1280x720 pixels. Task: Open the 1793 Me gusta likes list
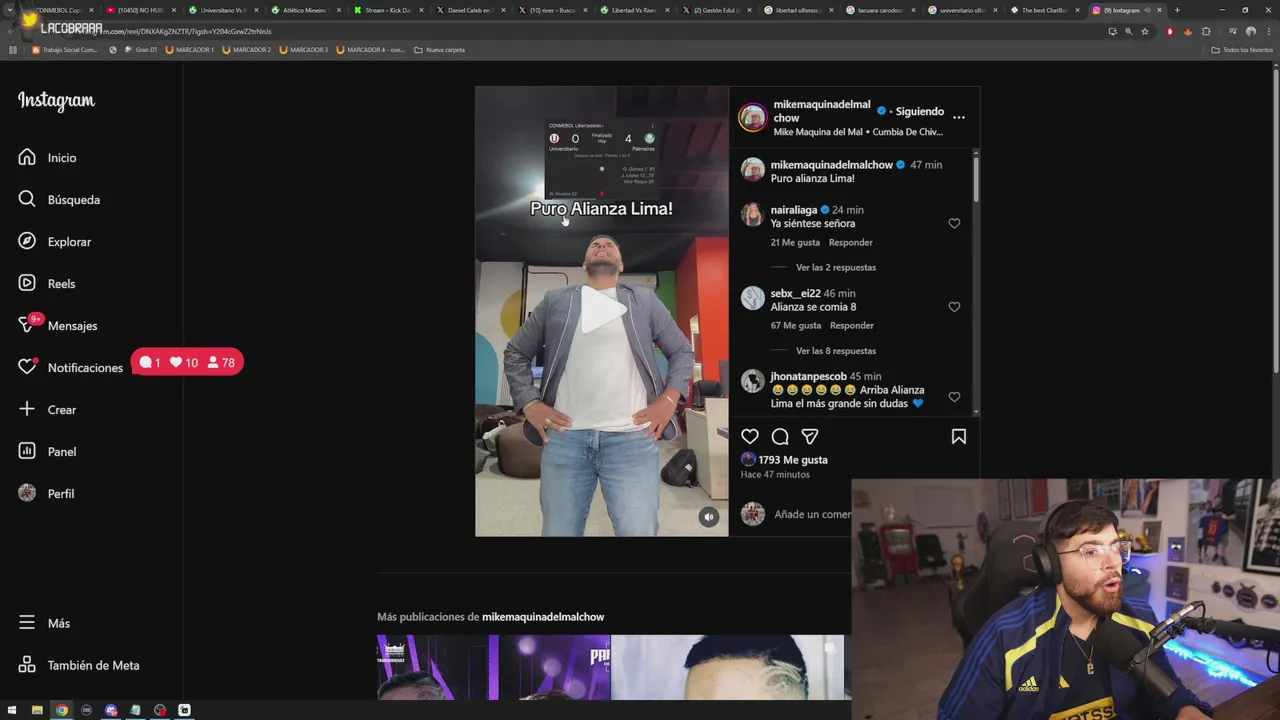(793, 460)
